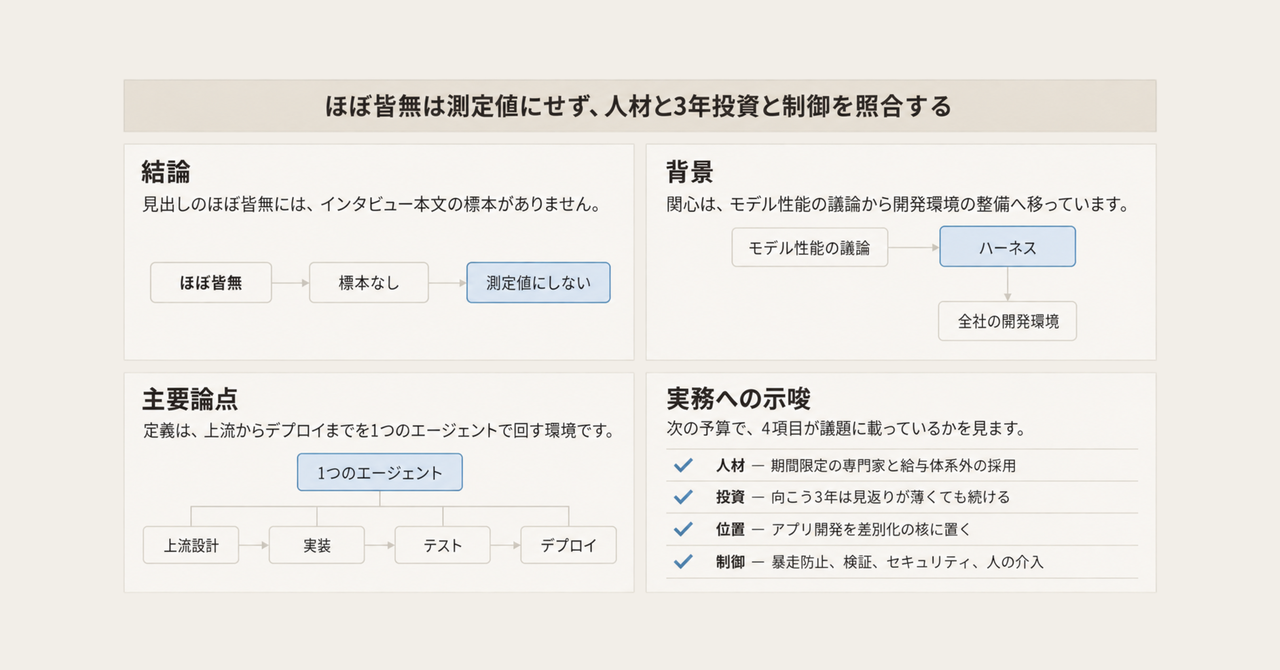This screenshot has height=670, width=1280.
Task: Select the デプロイ box
Action: pyautogui.click(x=569, y=545)
